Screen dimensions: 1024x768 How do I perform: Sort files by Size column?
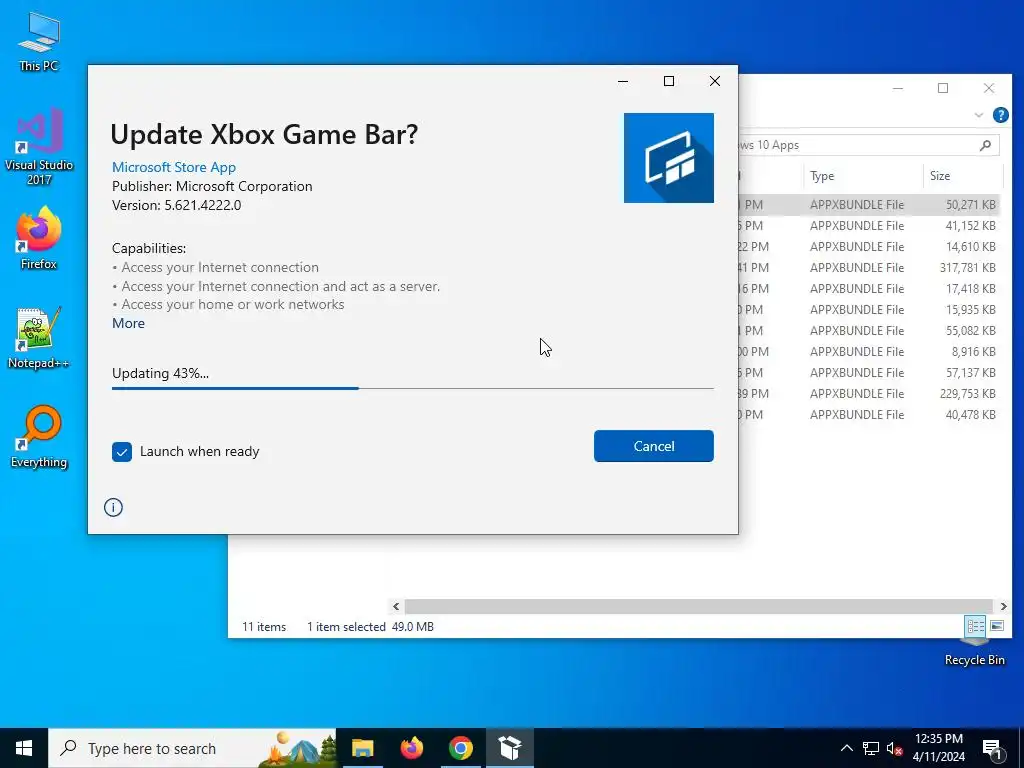[x=963, y=176]
